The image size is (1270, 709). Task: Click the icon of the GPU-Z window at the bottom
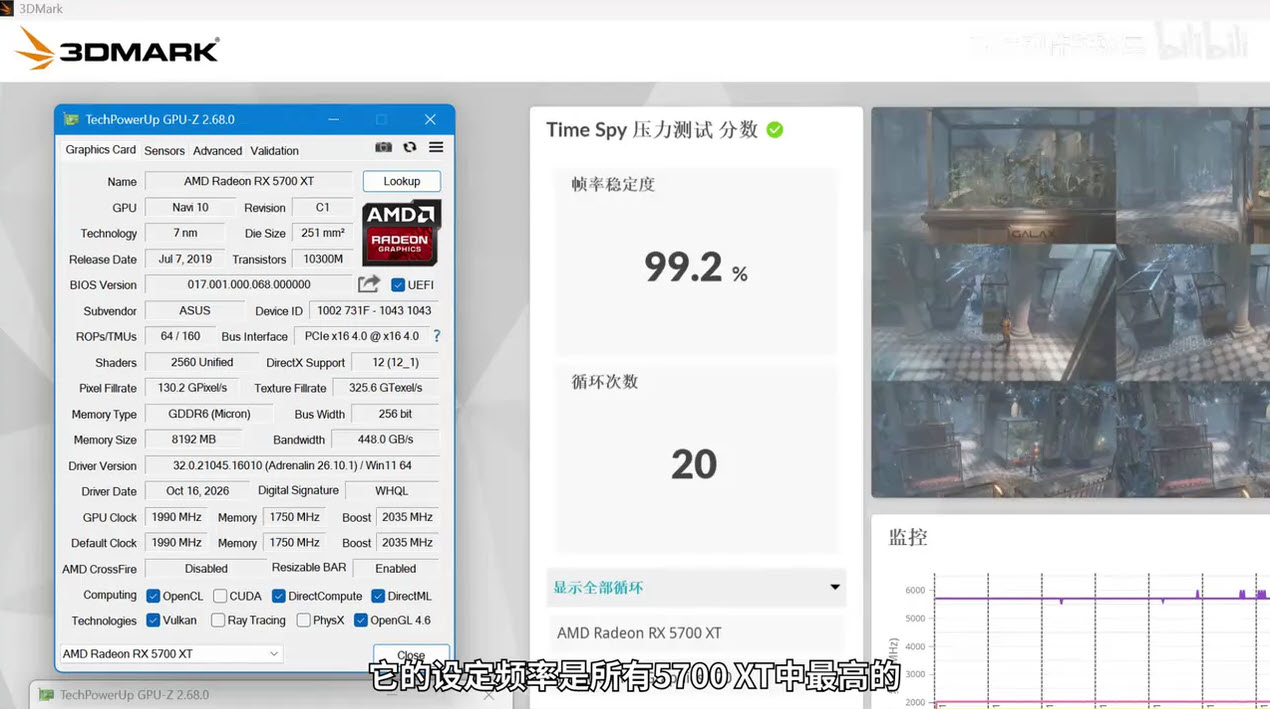tap(46, 695)
